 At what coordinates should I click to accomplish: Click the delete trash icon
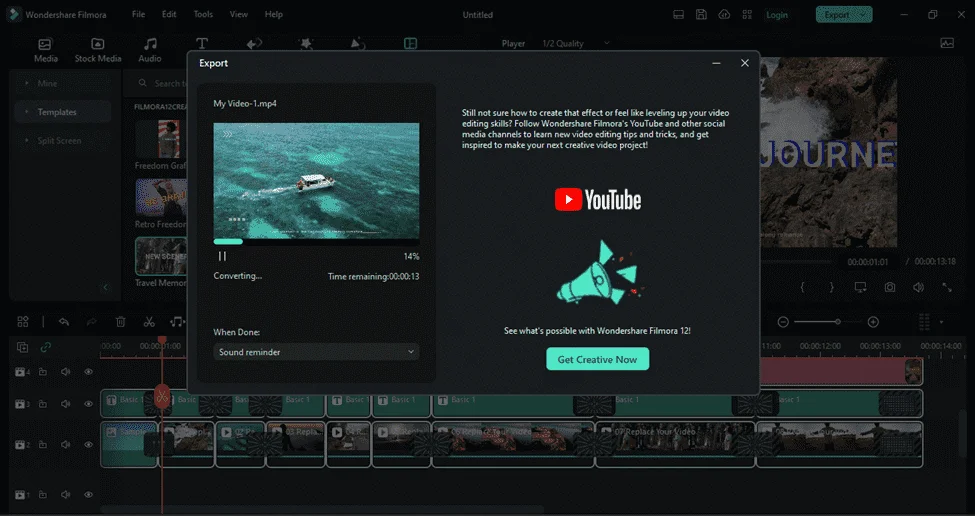pyautogui.click(x=121, y=321)
